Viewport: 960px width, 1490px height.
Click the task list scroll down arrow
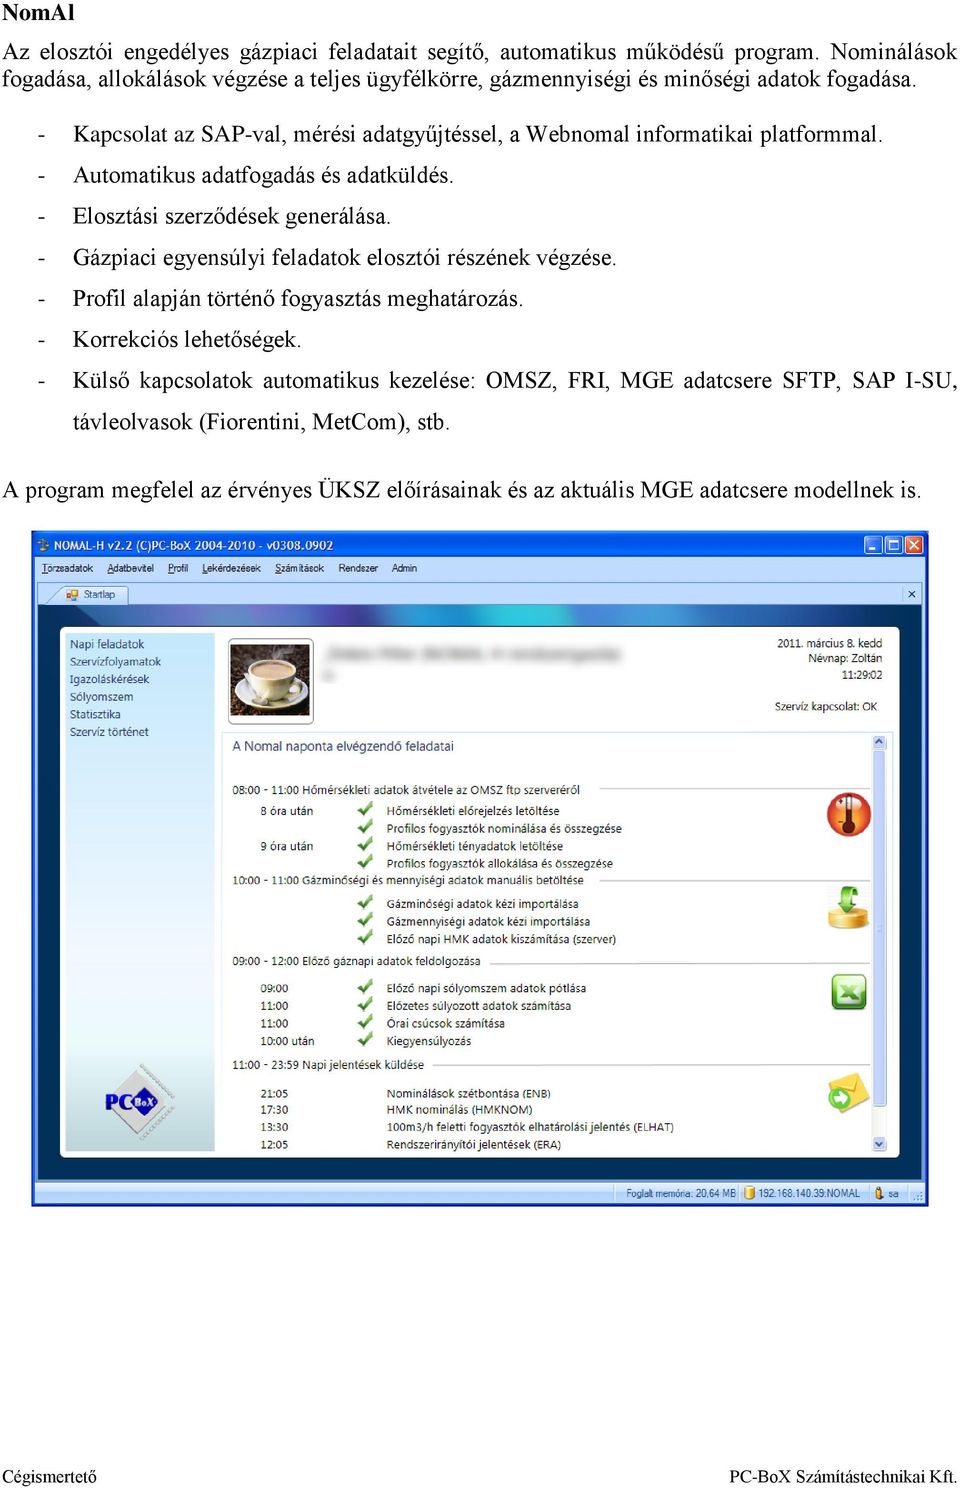[x=880, y=1144]
